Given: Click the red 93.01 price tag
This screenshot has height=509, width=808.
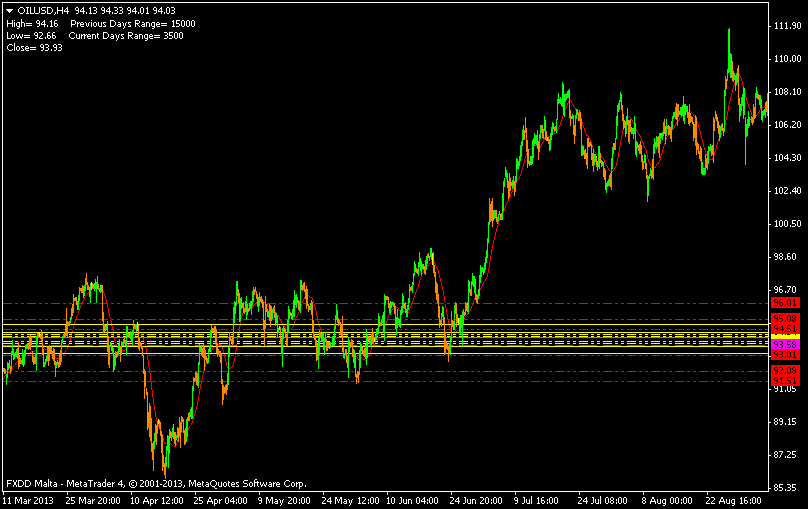Looking at the screenshot, I should pyautogui.click(x=784, y=354).
